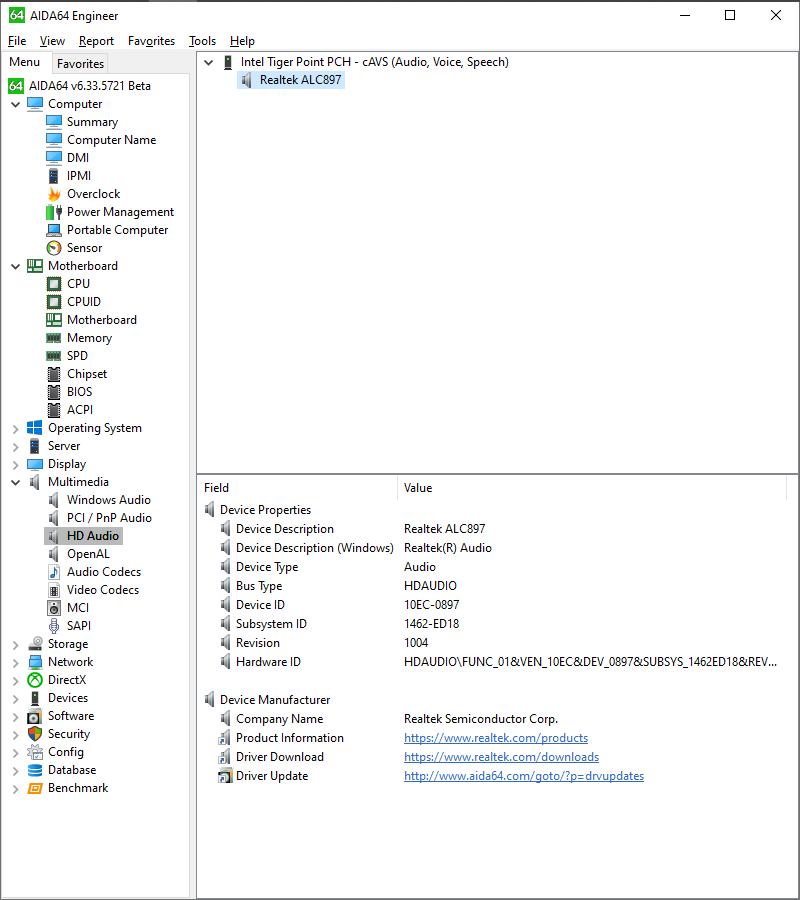Screen dimensions: 800x900
Task: Click the MCI speaker box icon
Action: 54,607
